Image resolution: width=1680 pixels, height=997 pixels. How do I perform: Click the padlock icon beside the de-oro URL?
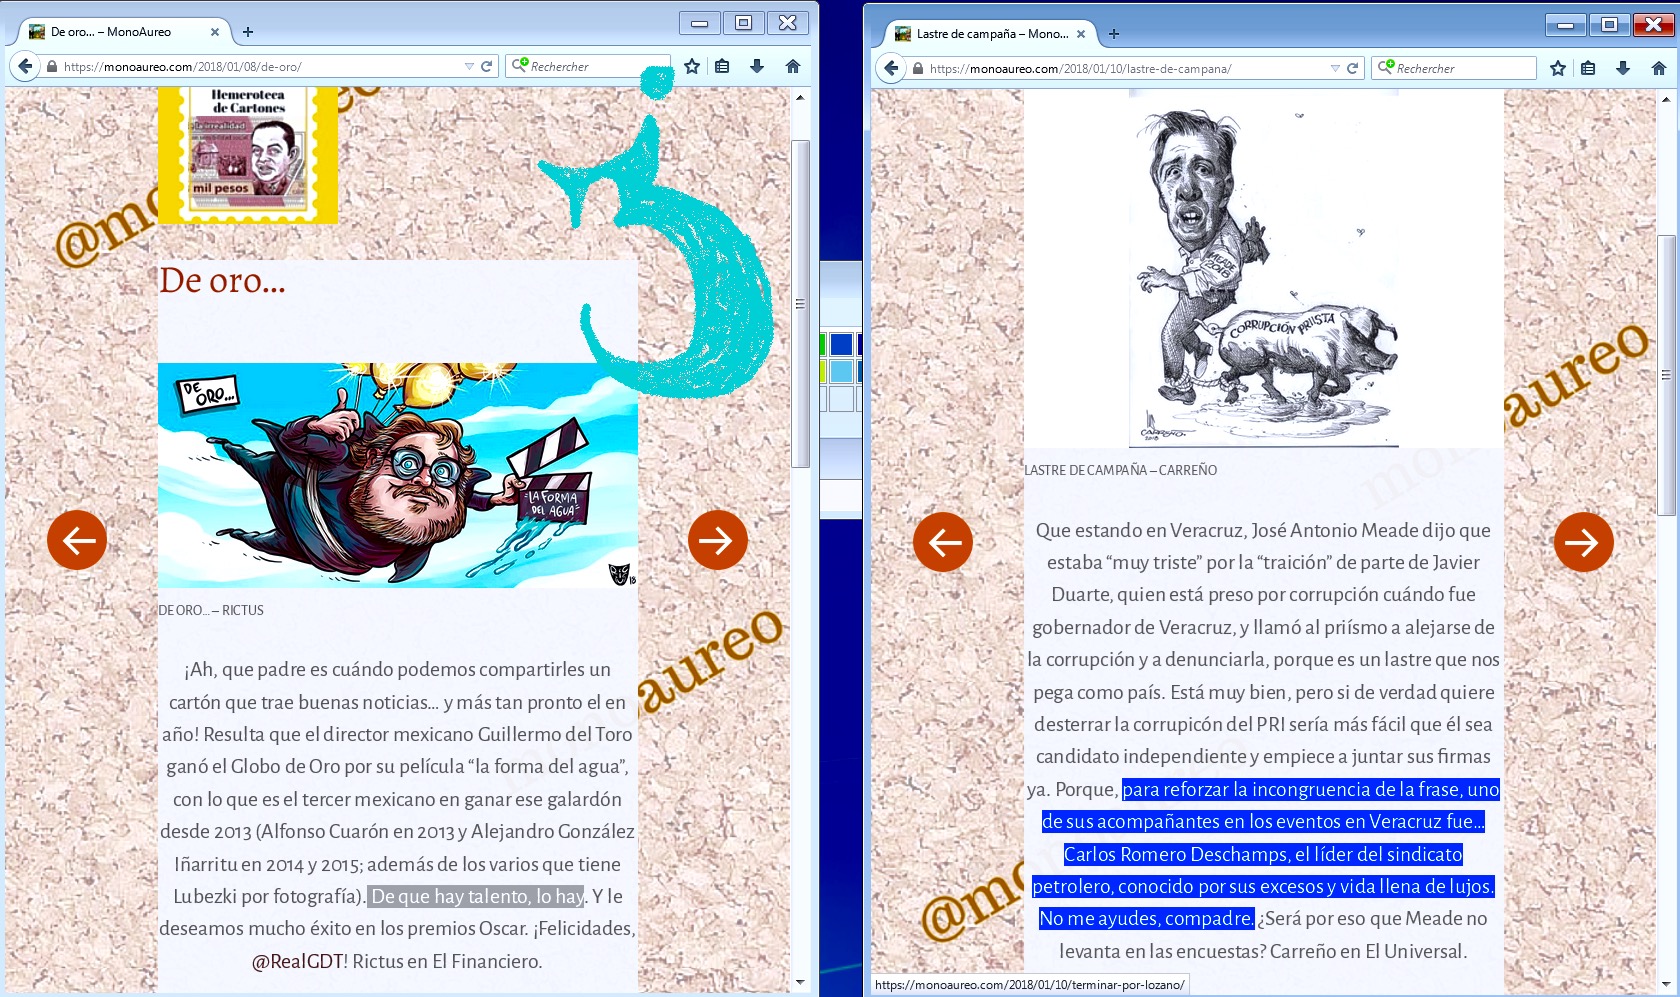click(x=52, y=67)
